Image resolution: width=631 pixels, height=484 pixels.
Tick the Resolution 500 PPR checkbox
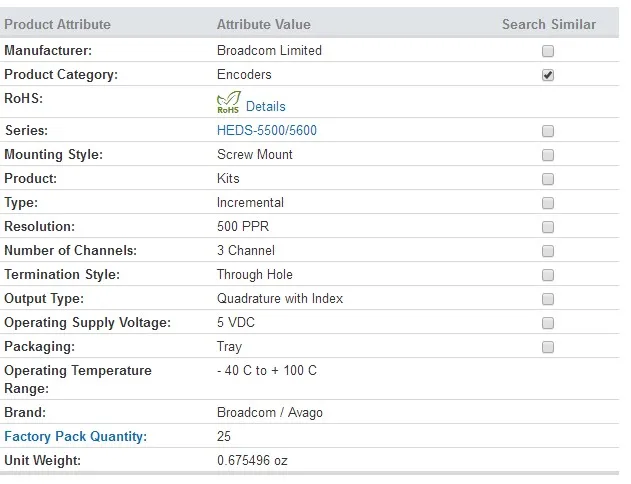click(548, 227)
